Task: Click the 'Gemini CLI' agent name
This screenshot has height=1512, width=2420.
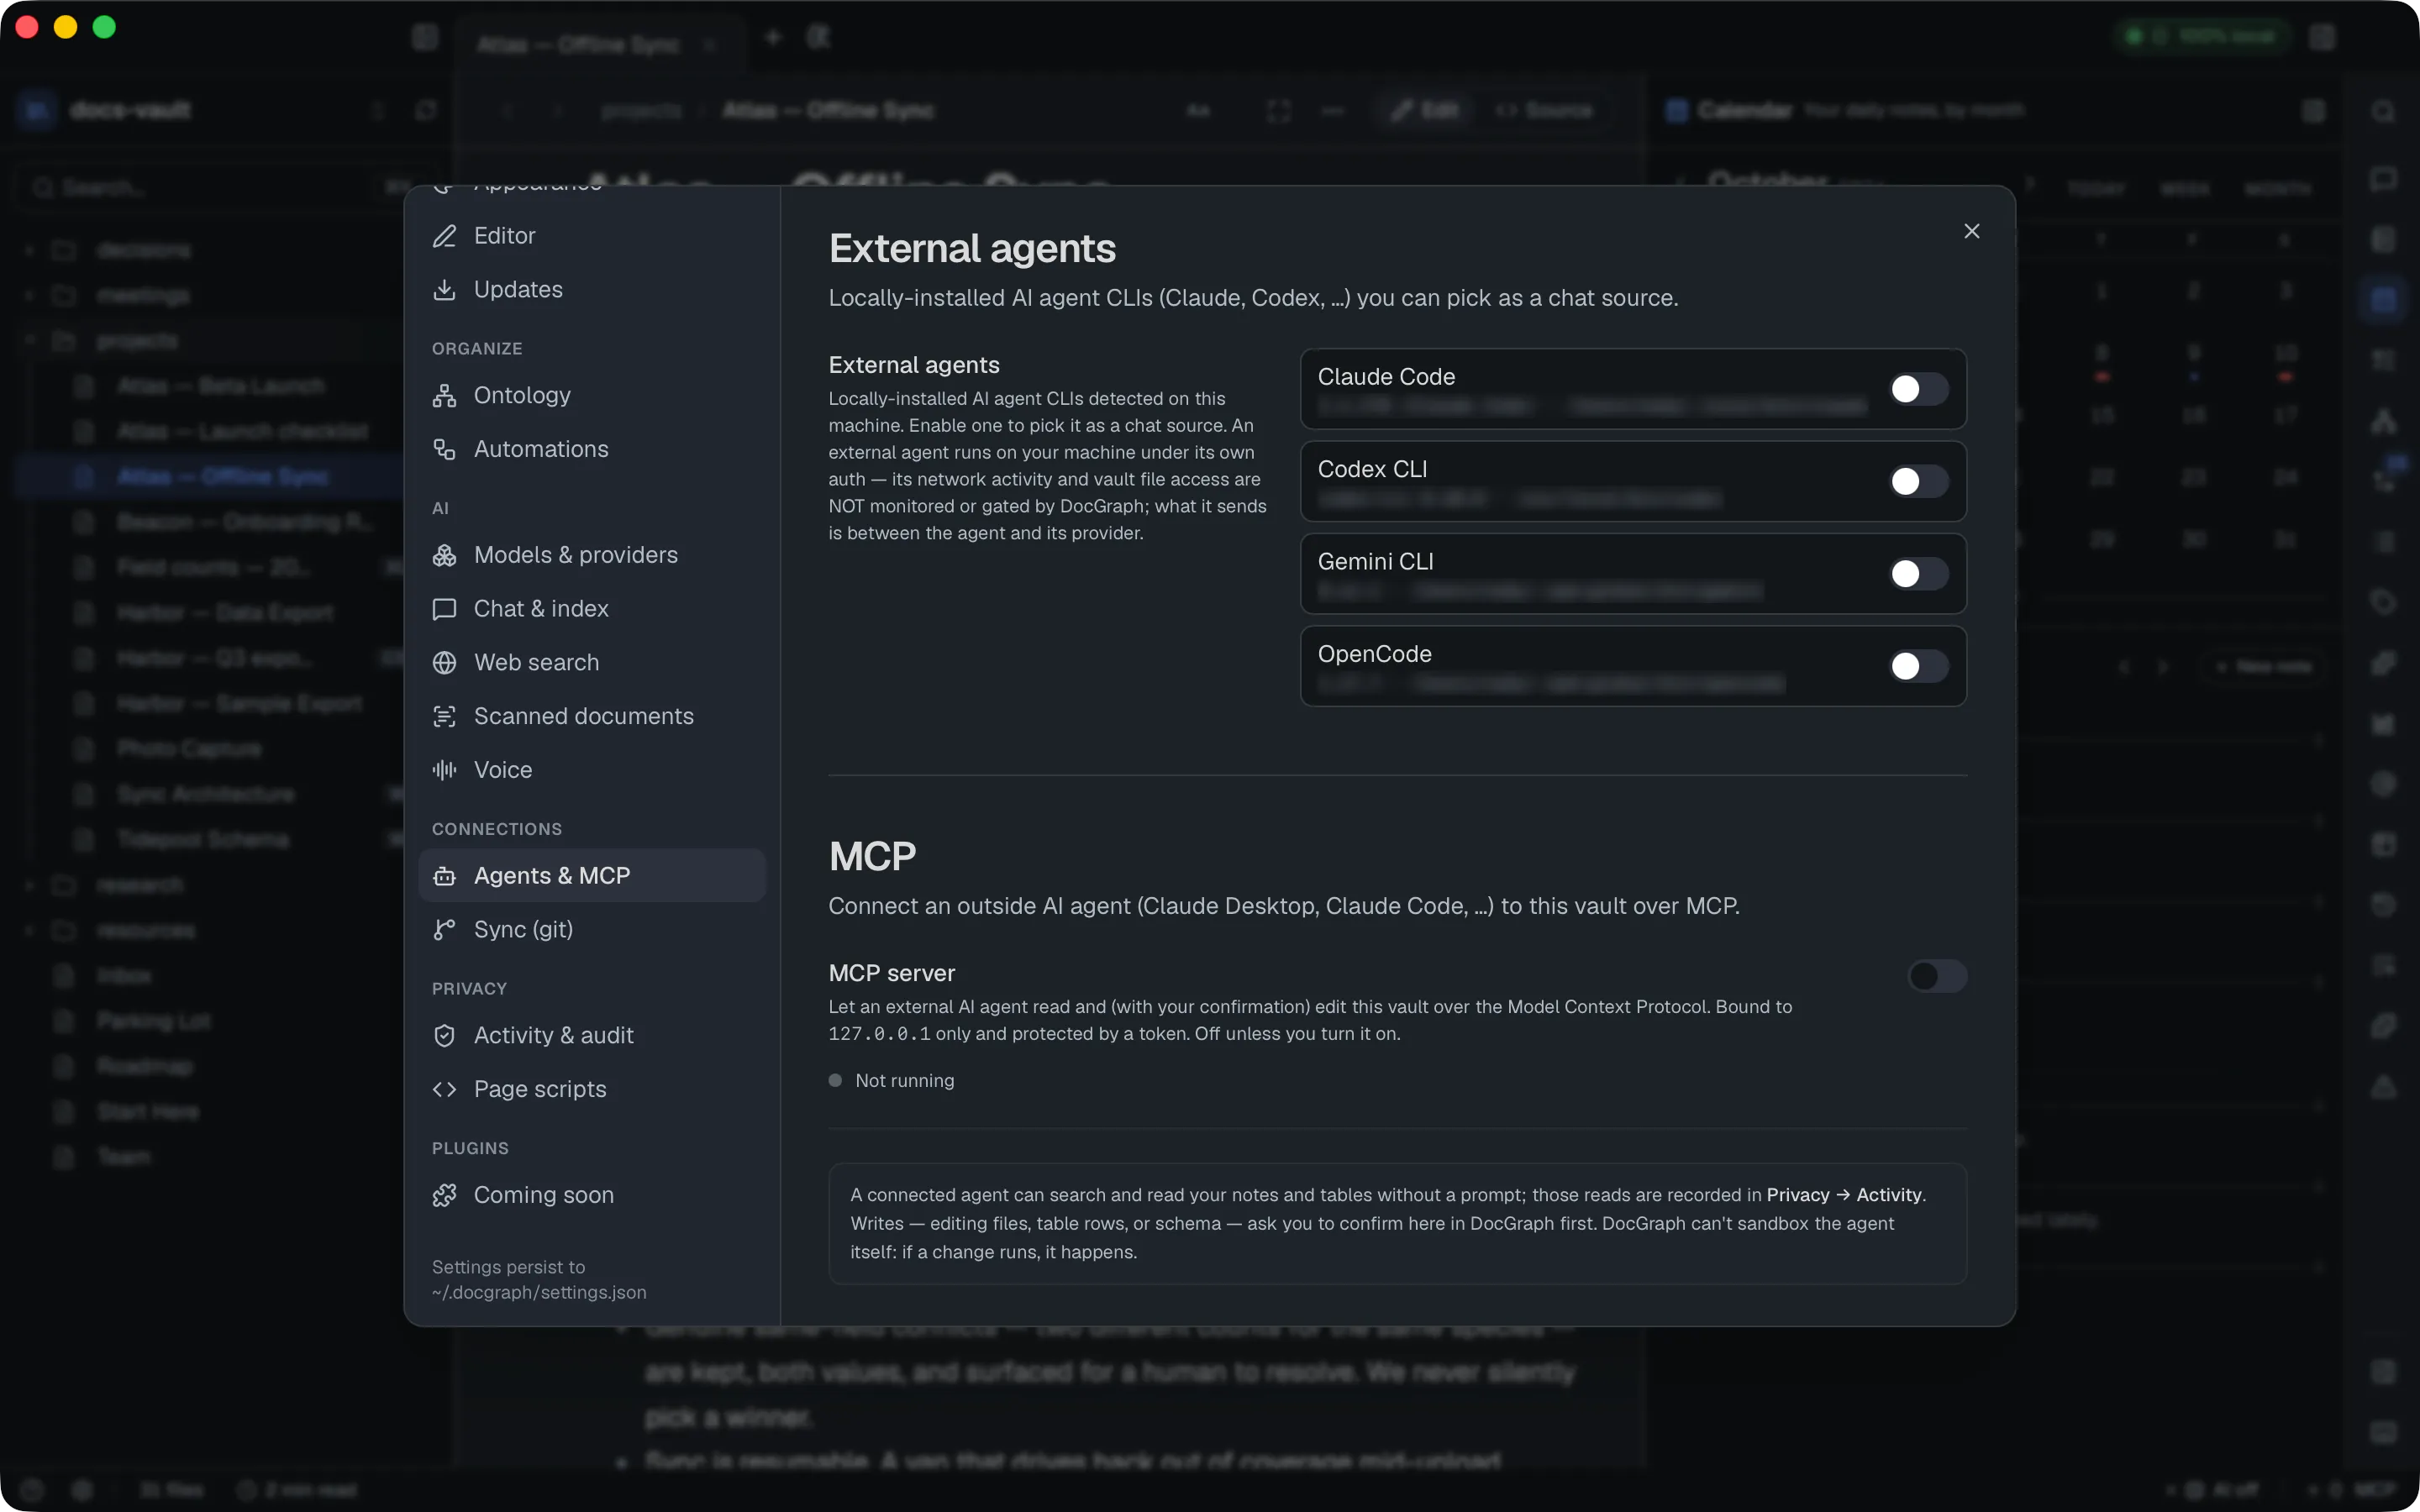Action: point(1375,562)
